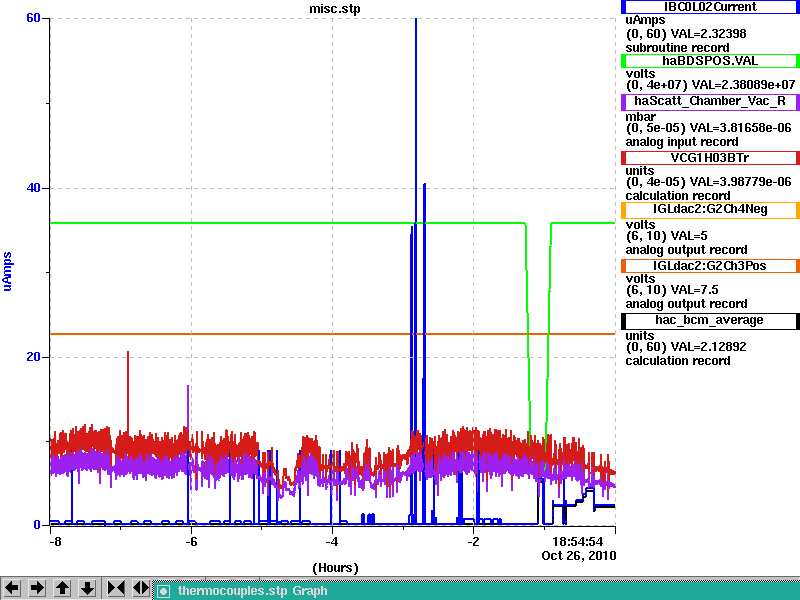
Task: Select the haBDSPOS.VAL curve legend
Action: [710, 61]
